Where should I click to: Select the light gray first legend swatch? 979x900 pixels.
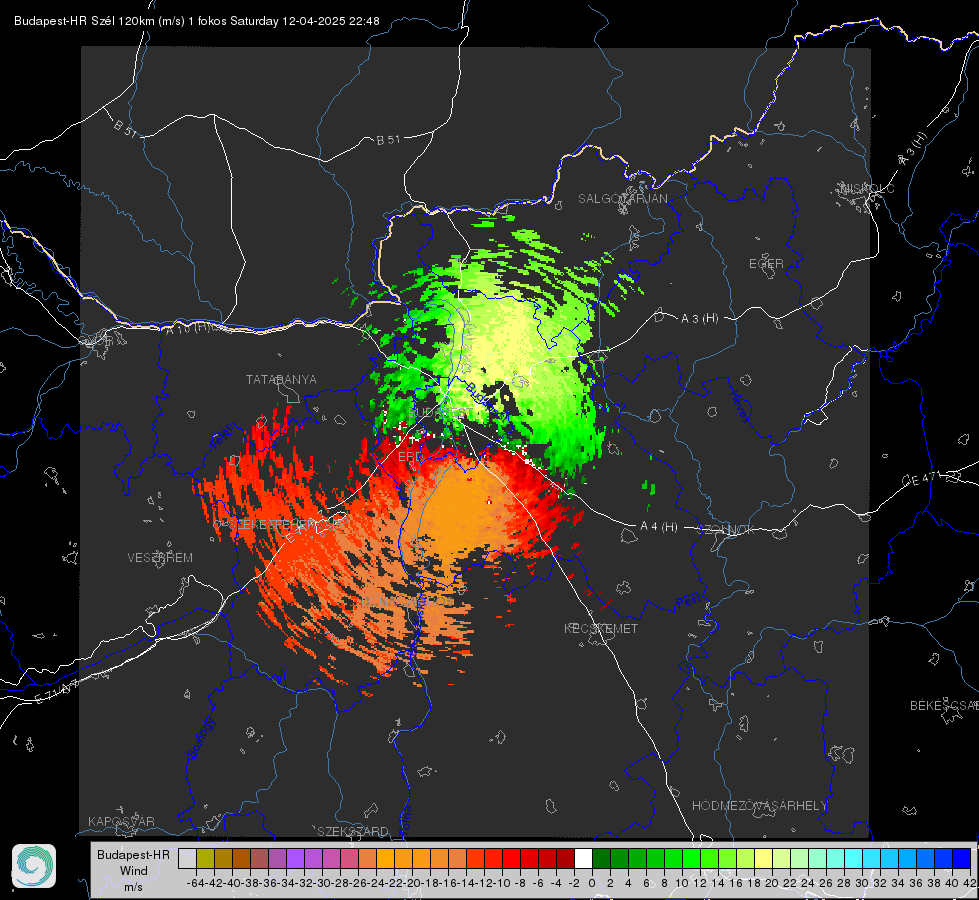[x=187, y=858]
